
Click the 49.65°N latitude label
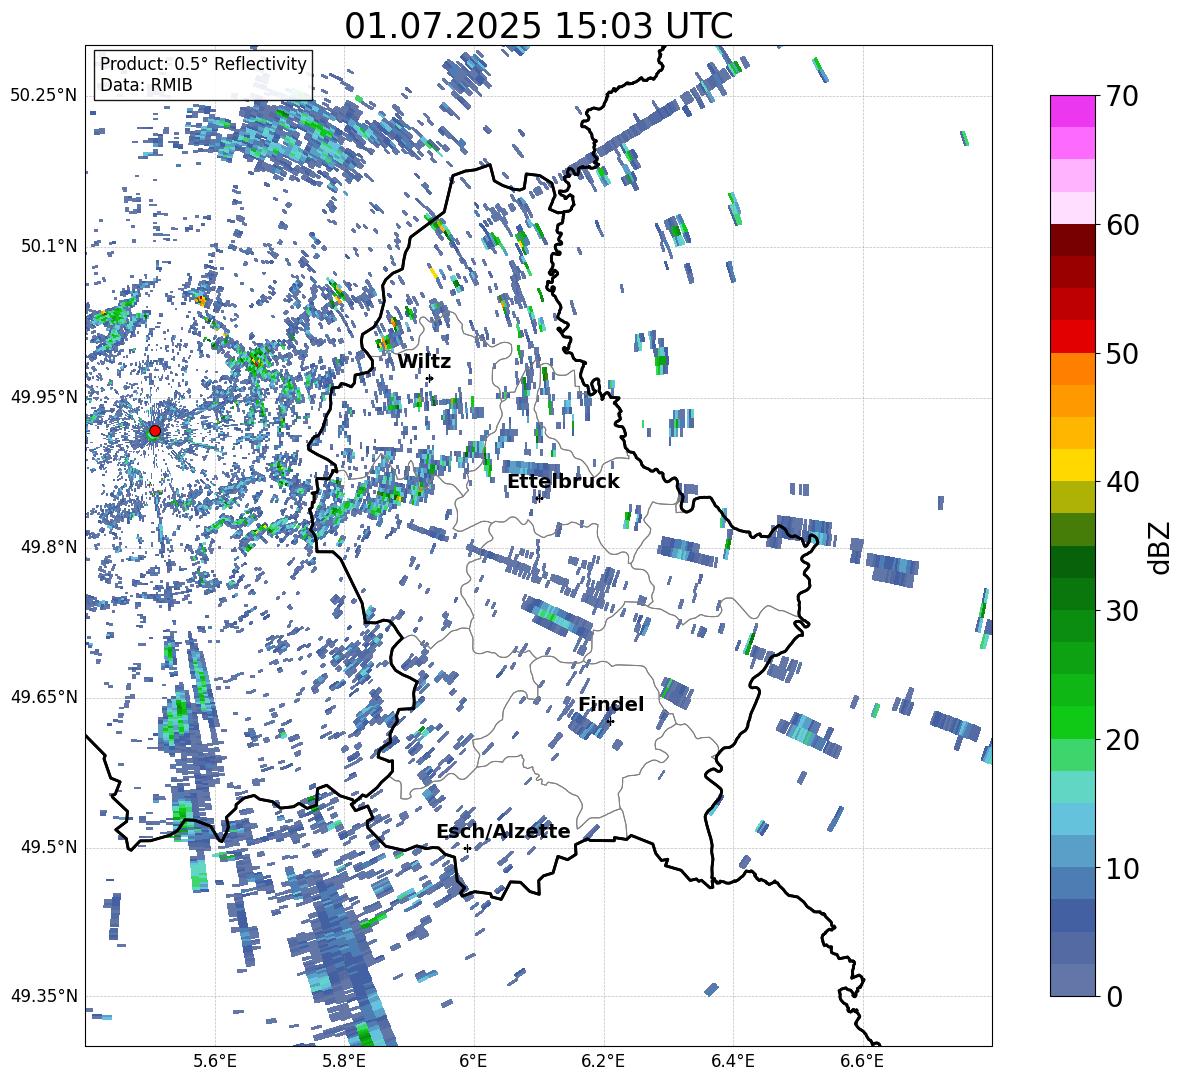(44, 696)
